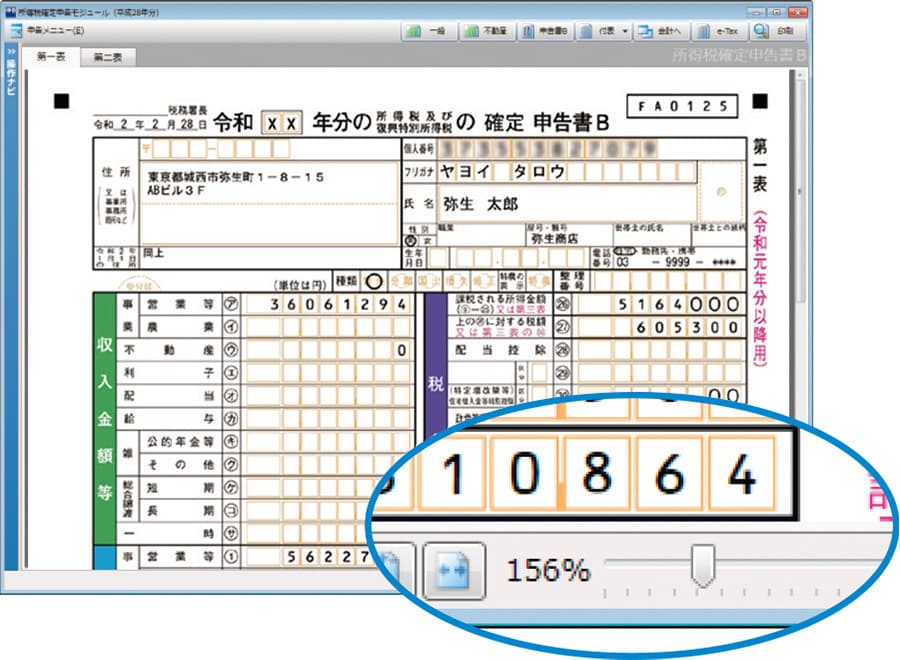Click the 一時 ㋚ income field
The width and height of the screenshot is (900, 660).
click(x=307, y=534)
